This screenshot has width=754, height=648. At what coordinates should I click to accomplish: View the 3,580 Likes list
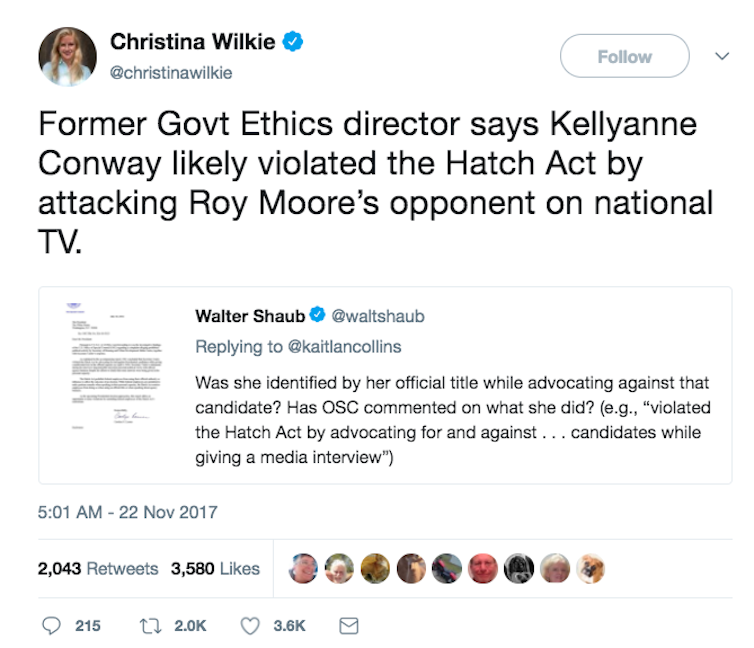(x=215, y=568)
